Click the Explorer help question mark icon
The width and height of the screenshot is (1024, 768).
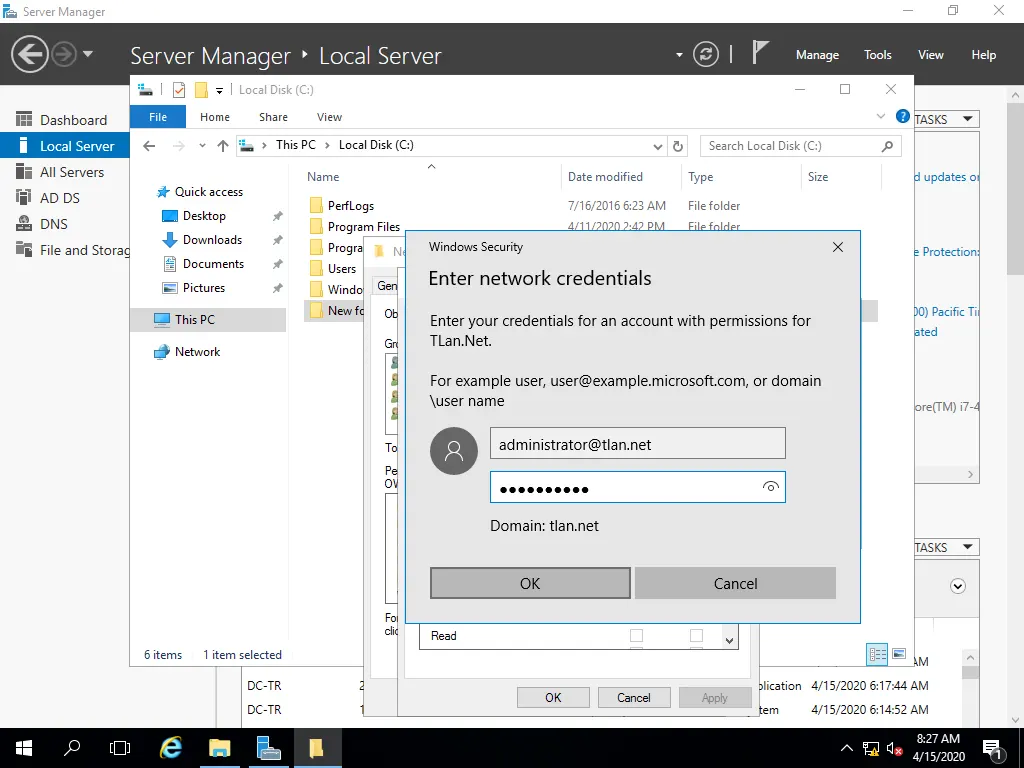tap(903, 116)
